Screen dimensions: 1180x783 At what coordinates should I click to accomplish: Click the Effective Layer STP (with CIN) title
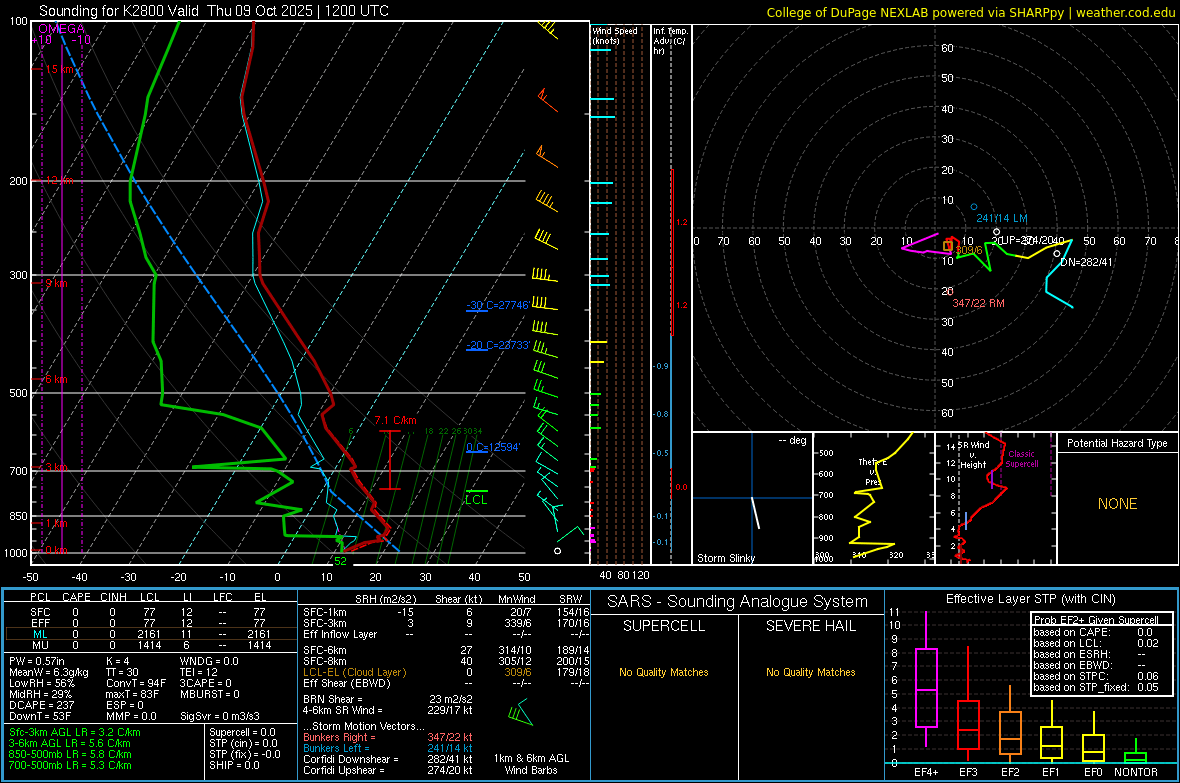(1030, 599)
